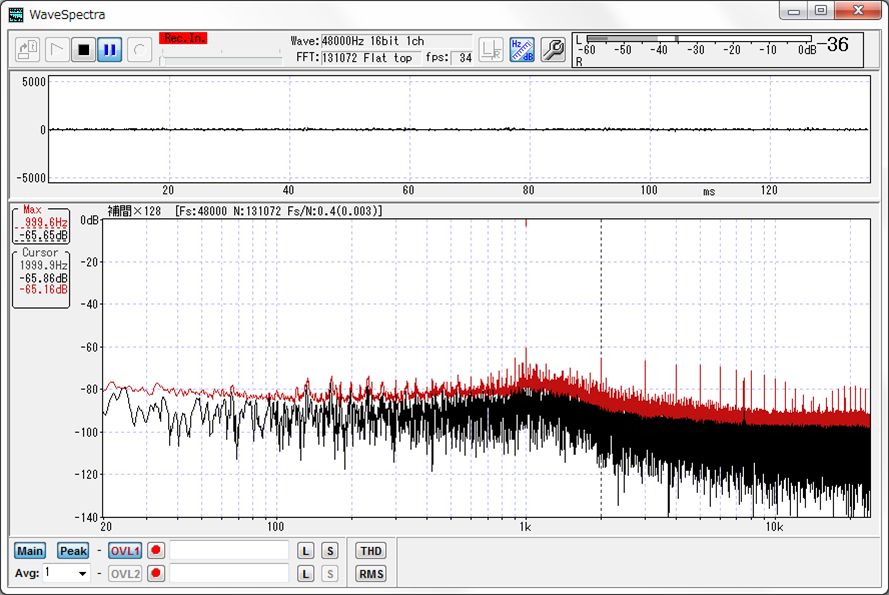889x595 pixels.
Task: Click the red record dot for OVL1
Action: (x=156, y=551)
